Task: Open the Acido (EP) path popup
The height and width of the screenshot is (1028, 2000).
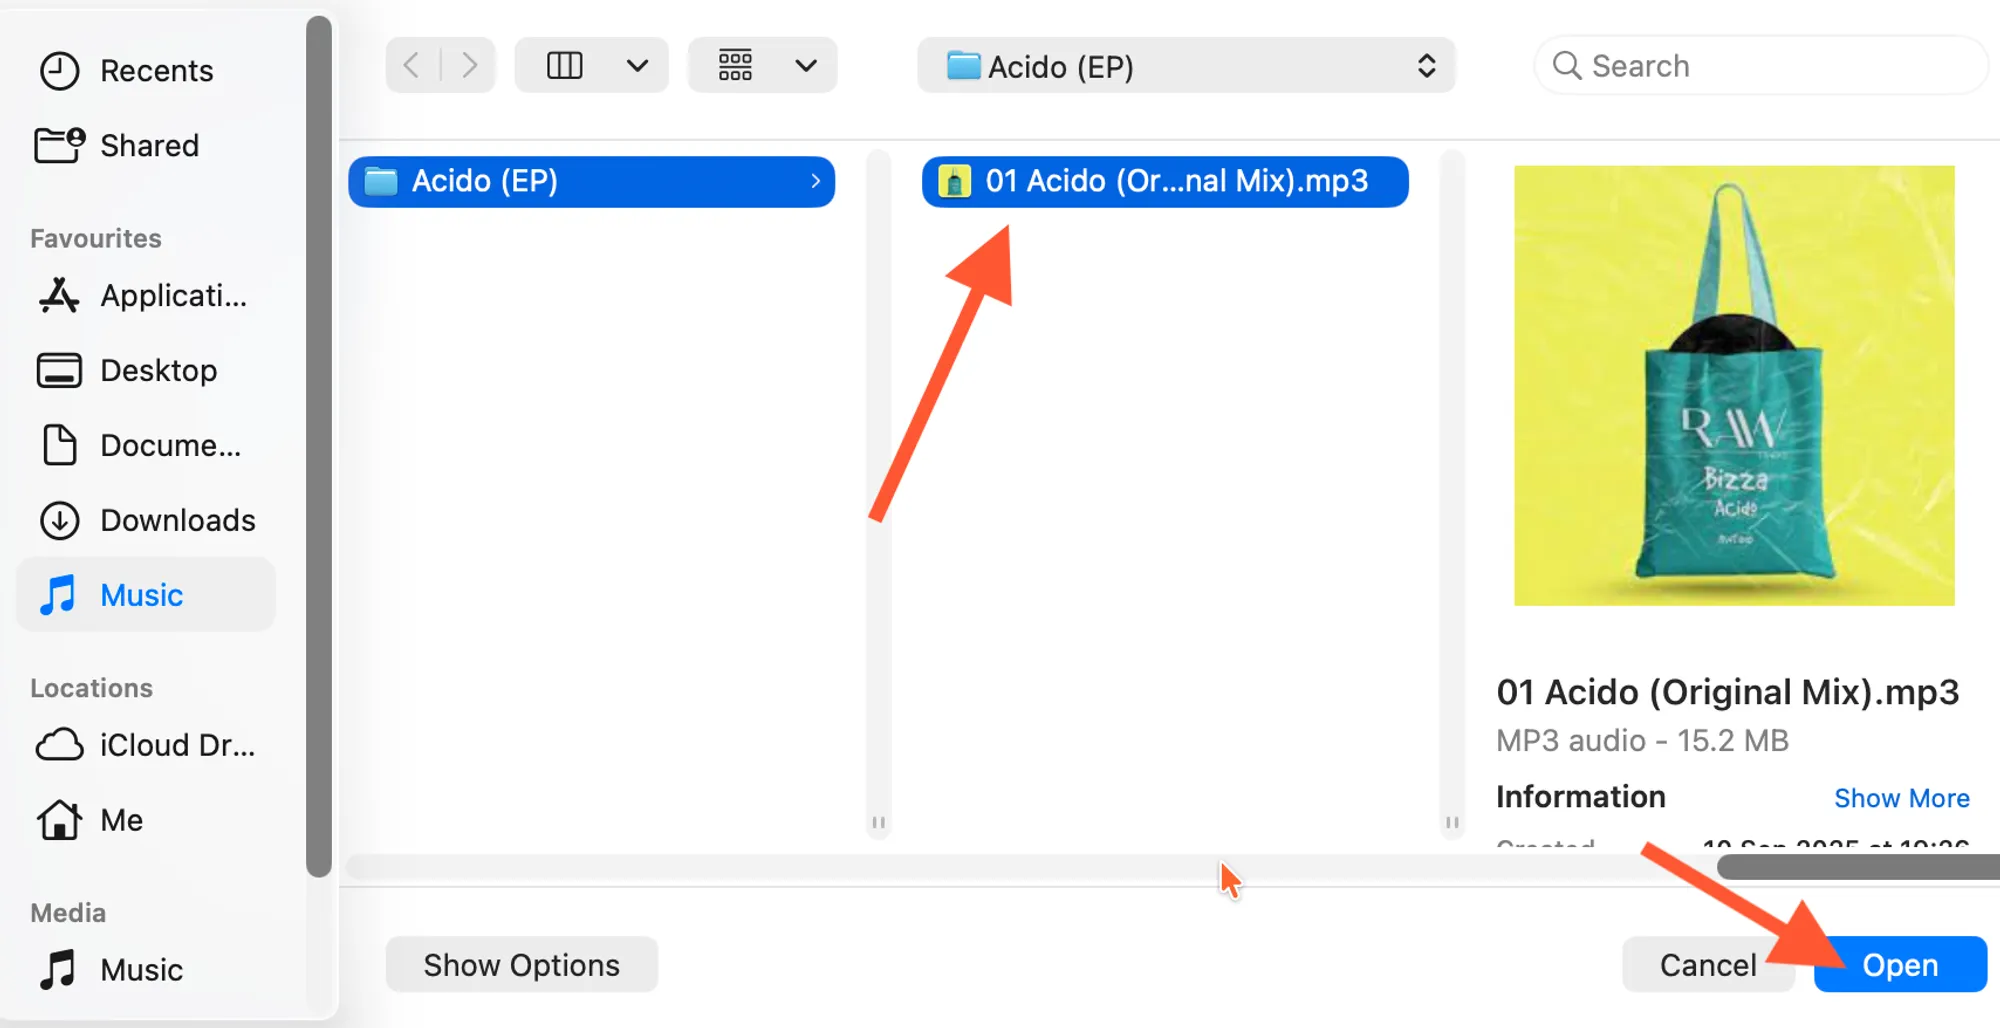Action: click(1186, 66)
